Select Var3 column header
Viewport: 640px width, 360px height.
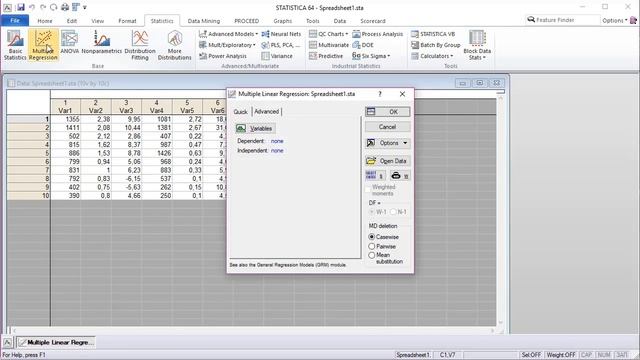click(126, 107)
